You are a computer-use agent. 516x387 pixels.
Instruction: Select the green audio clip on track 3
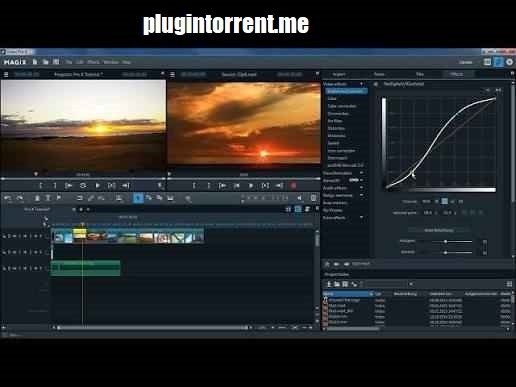click(85, 268)
